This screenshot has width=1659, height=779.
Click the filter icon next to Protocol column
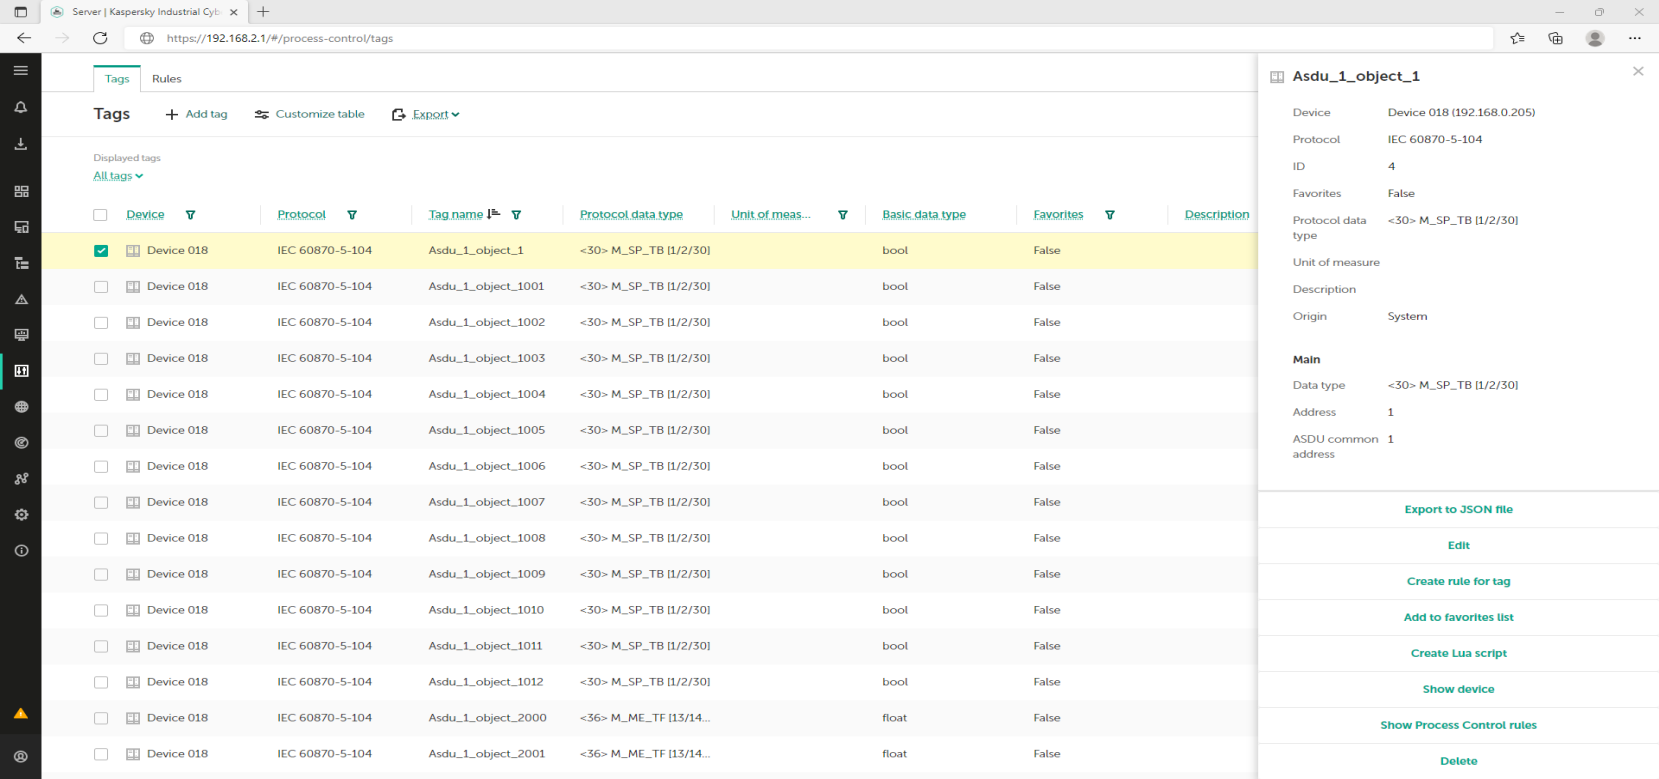coord(352,215)
